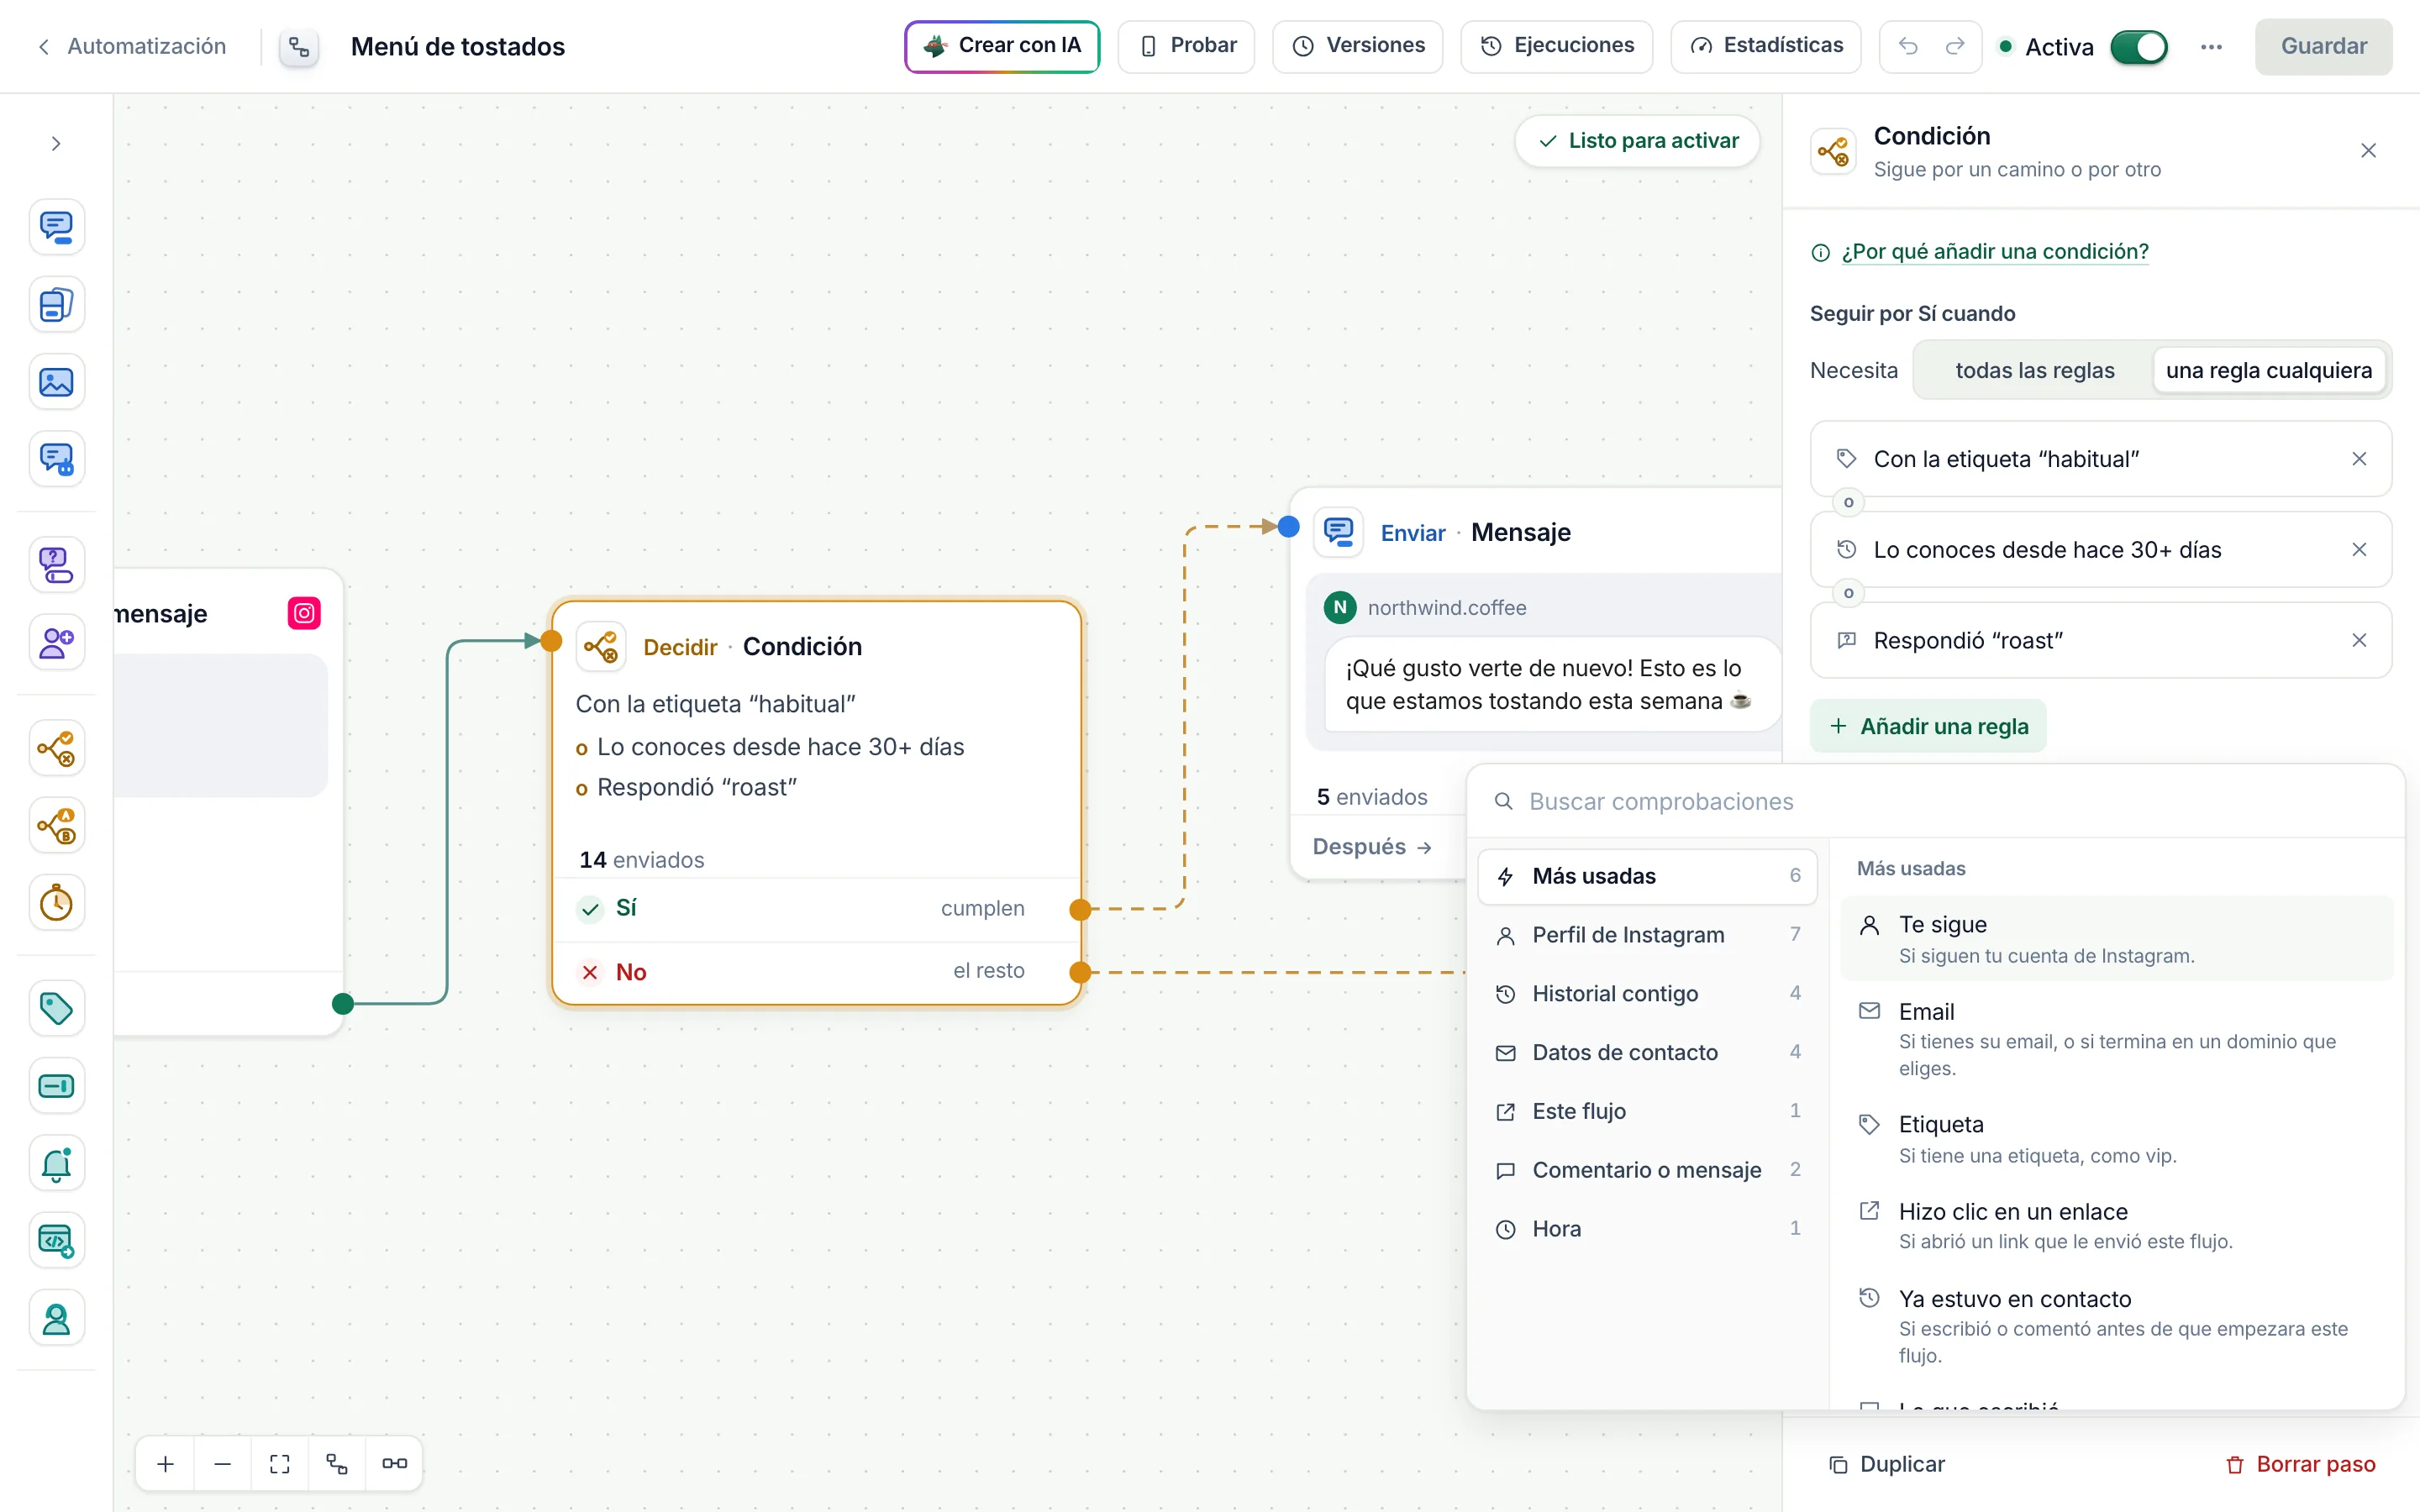Pick the 'Te sigue' check
The width and height of the screenshot is (2420, 1512).
click(2116, 939)
